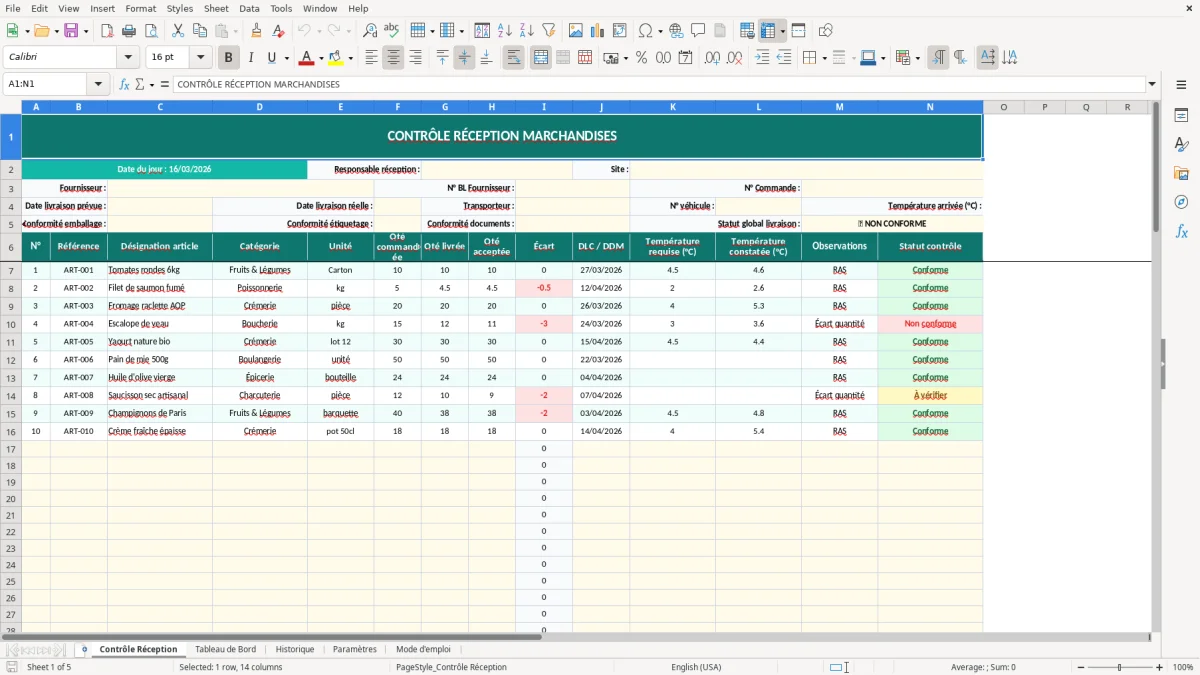Open Find & Replace
Image resolution: width=1200 pixels, height=675 pixels.
[370, 31]
